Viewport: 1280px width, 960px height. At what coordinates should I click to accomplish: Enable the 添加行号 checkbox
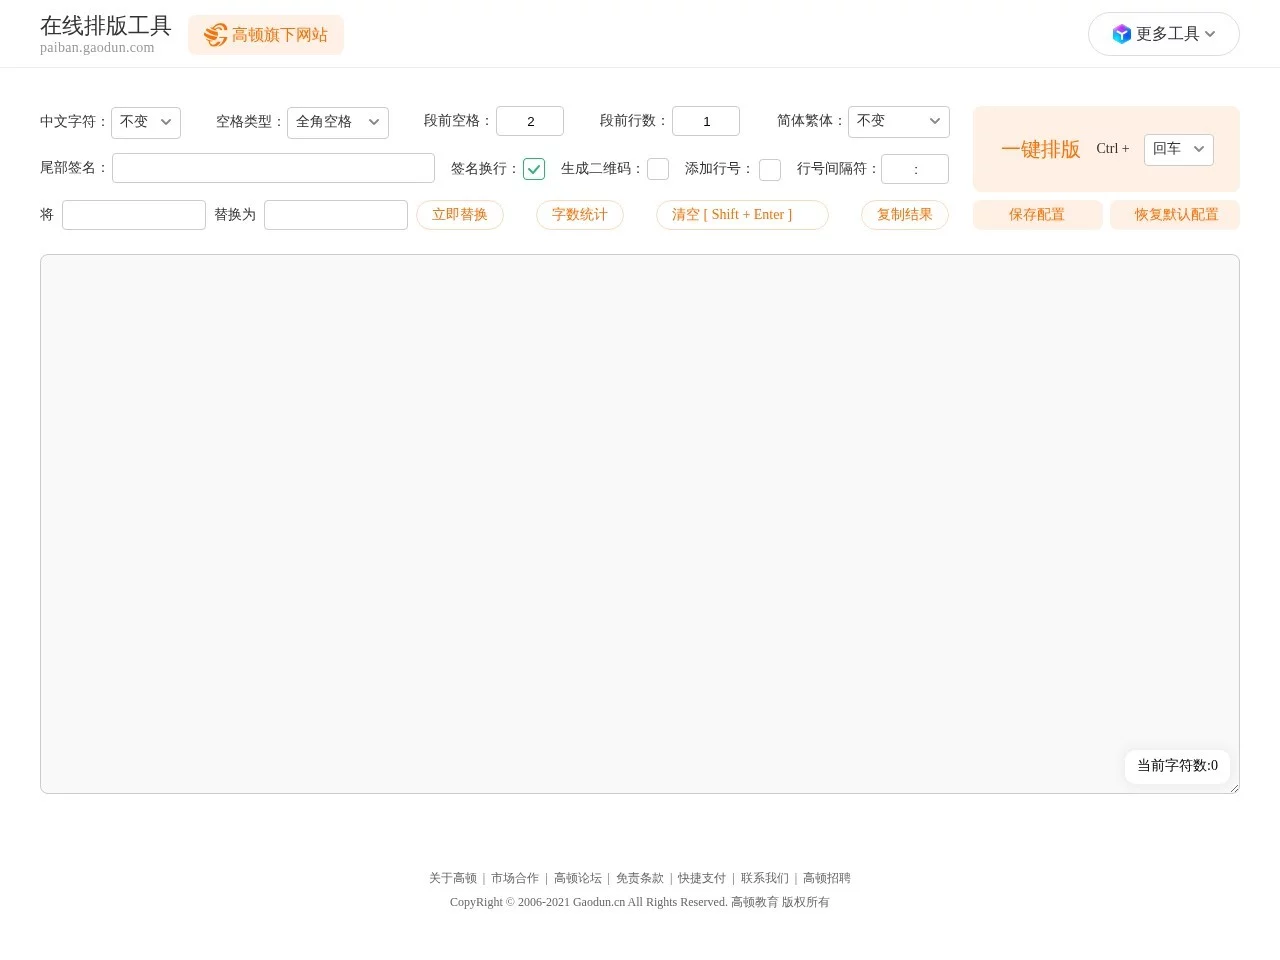[770, 169]
